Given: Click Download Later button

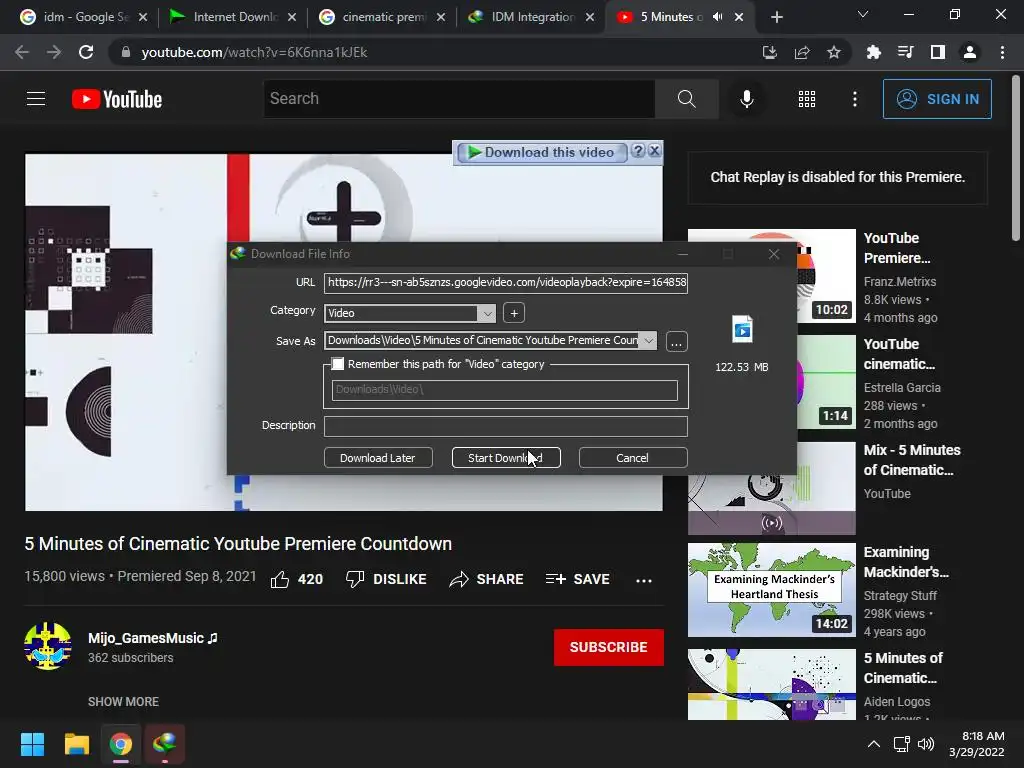Looking at the screenshot, I should pyautogui.click(x=378, y=458).
